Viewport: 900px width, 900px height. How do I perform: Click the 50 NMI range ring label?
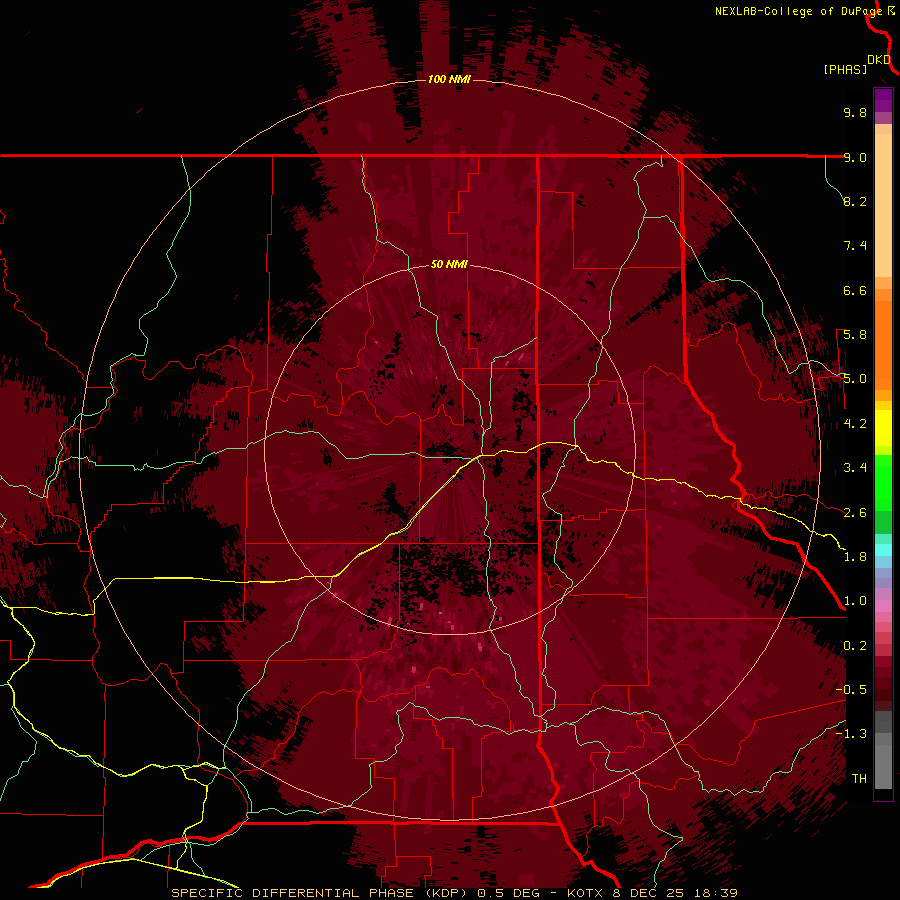[x=449, y=265]
